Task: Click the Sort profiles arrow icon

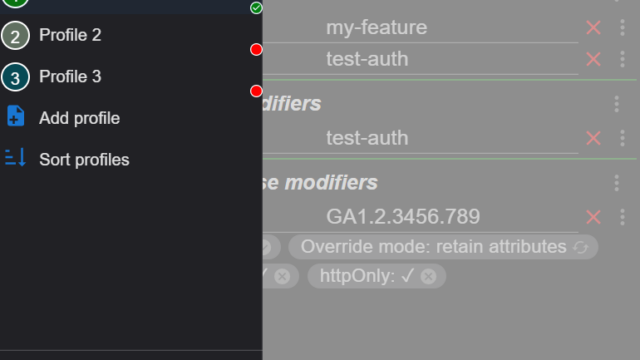Action: pyautogui.click(x=16, y=158)
